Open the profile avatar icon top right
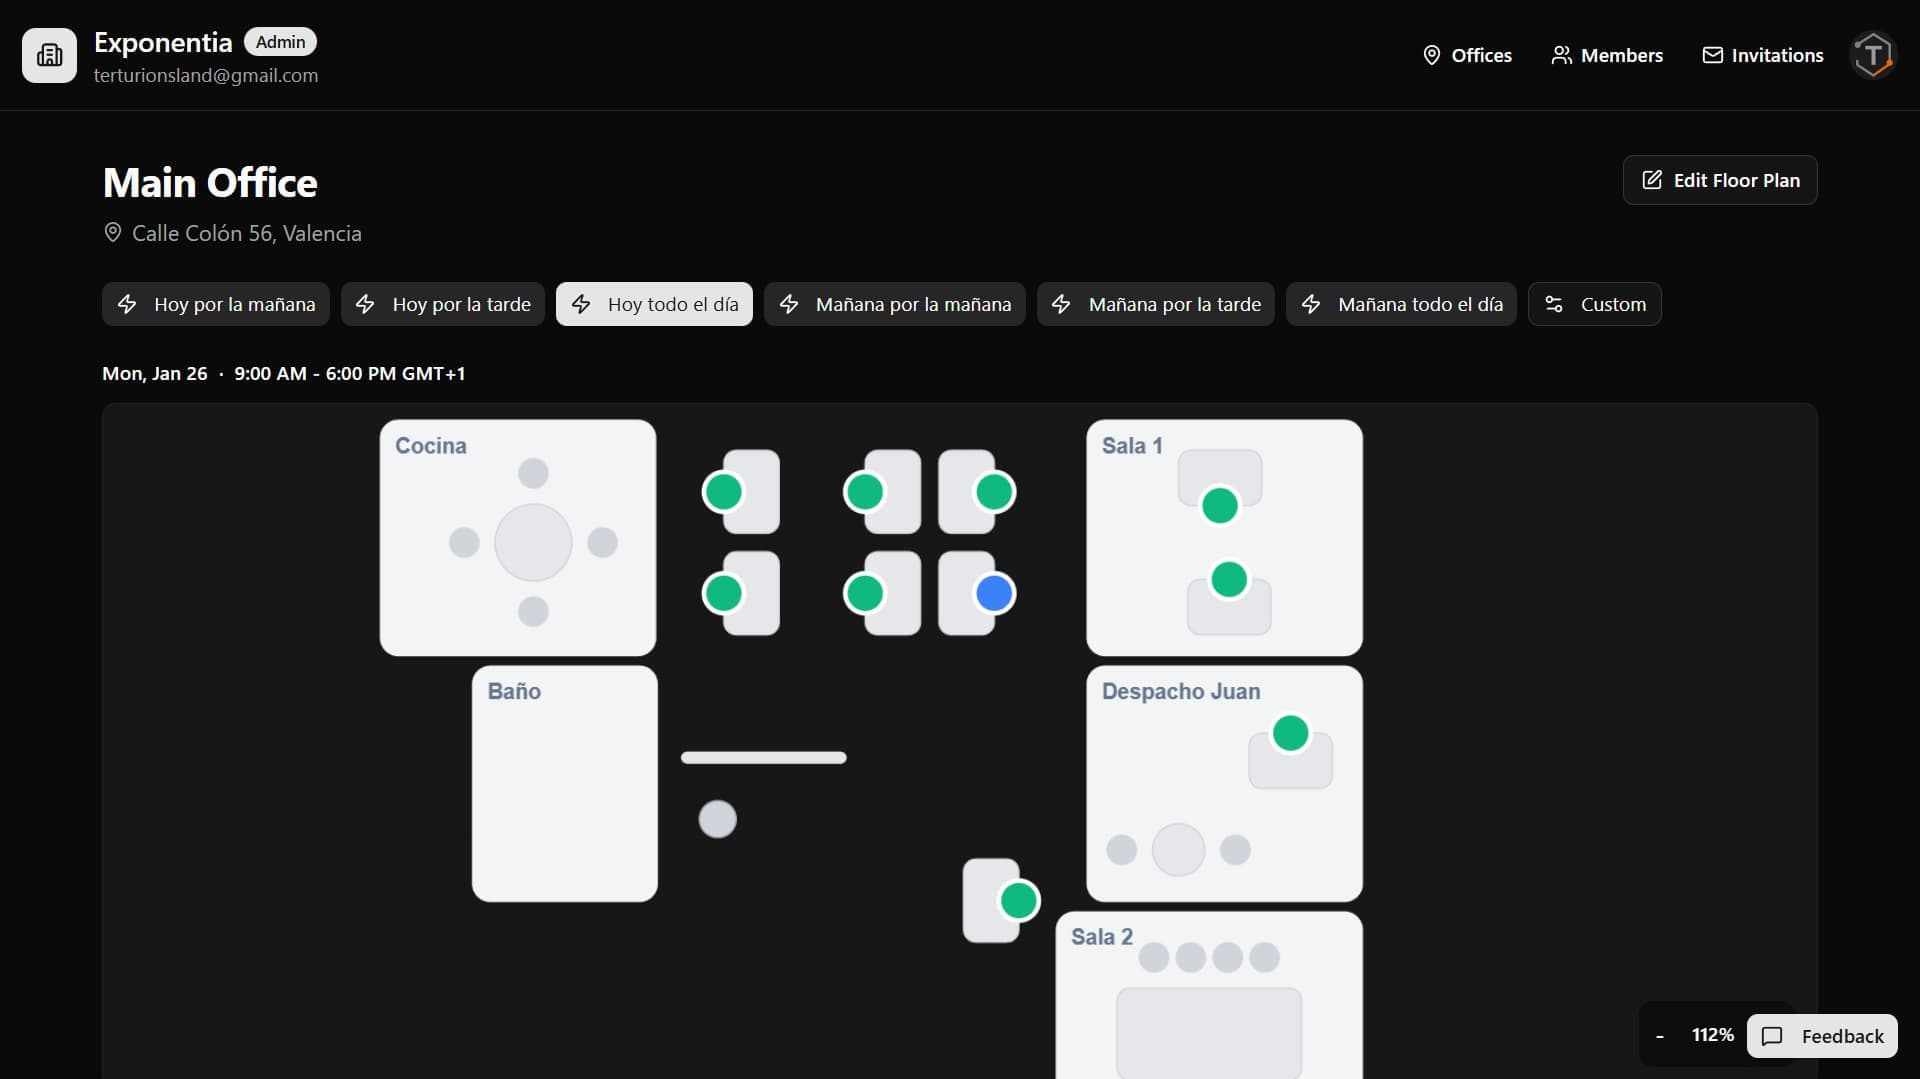This screenshot has width=1920, height=1079. point(1871,55)
